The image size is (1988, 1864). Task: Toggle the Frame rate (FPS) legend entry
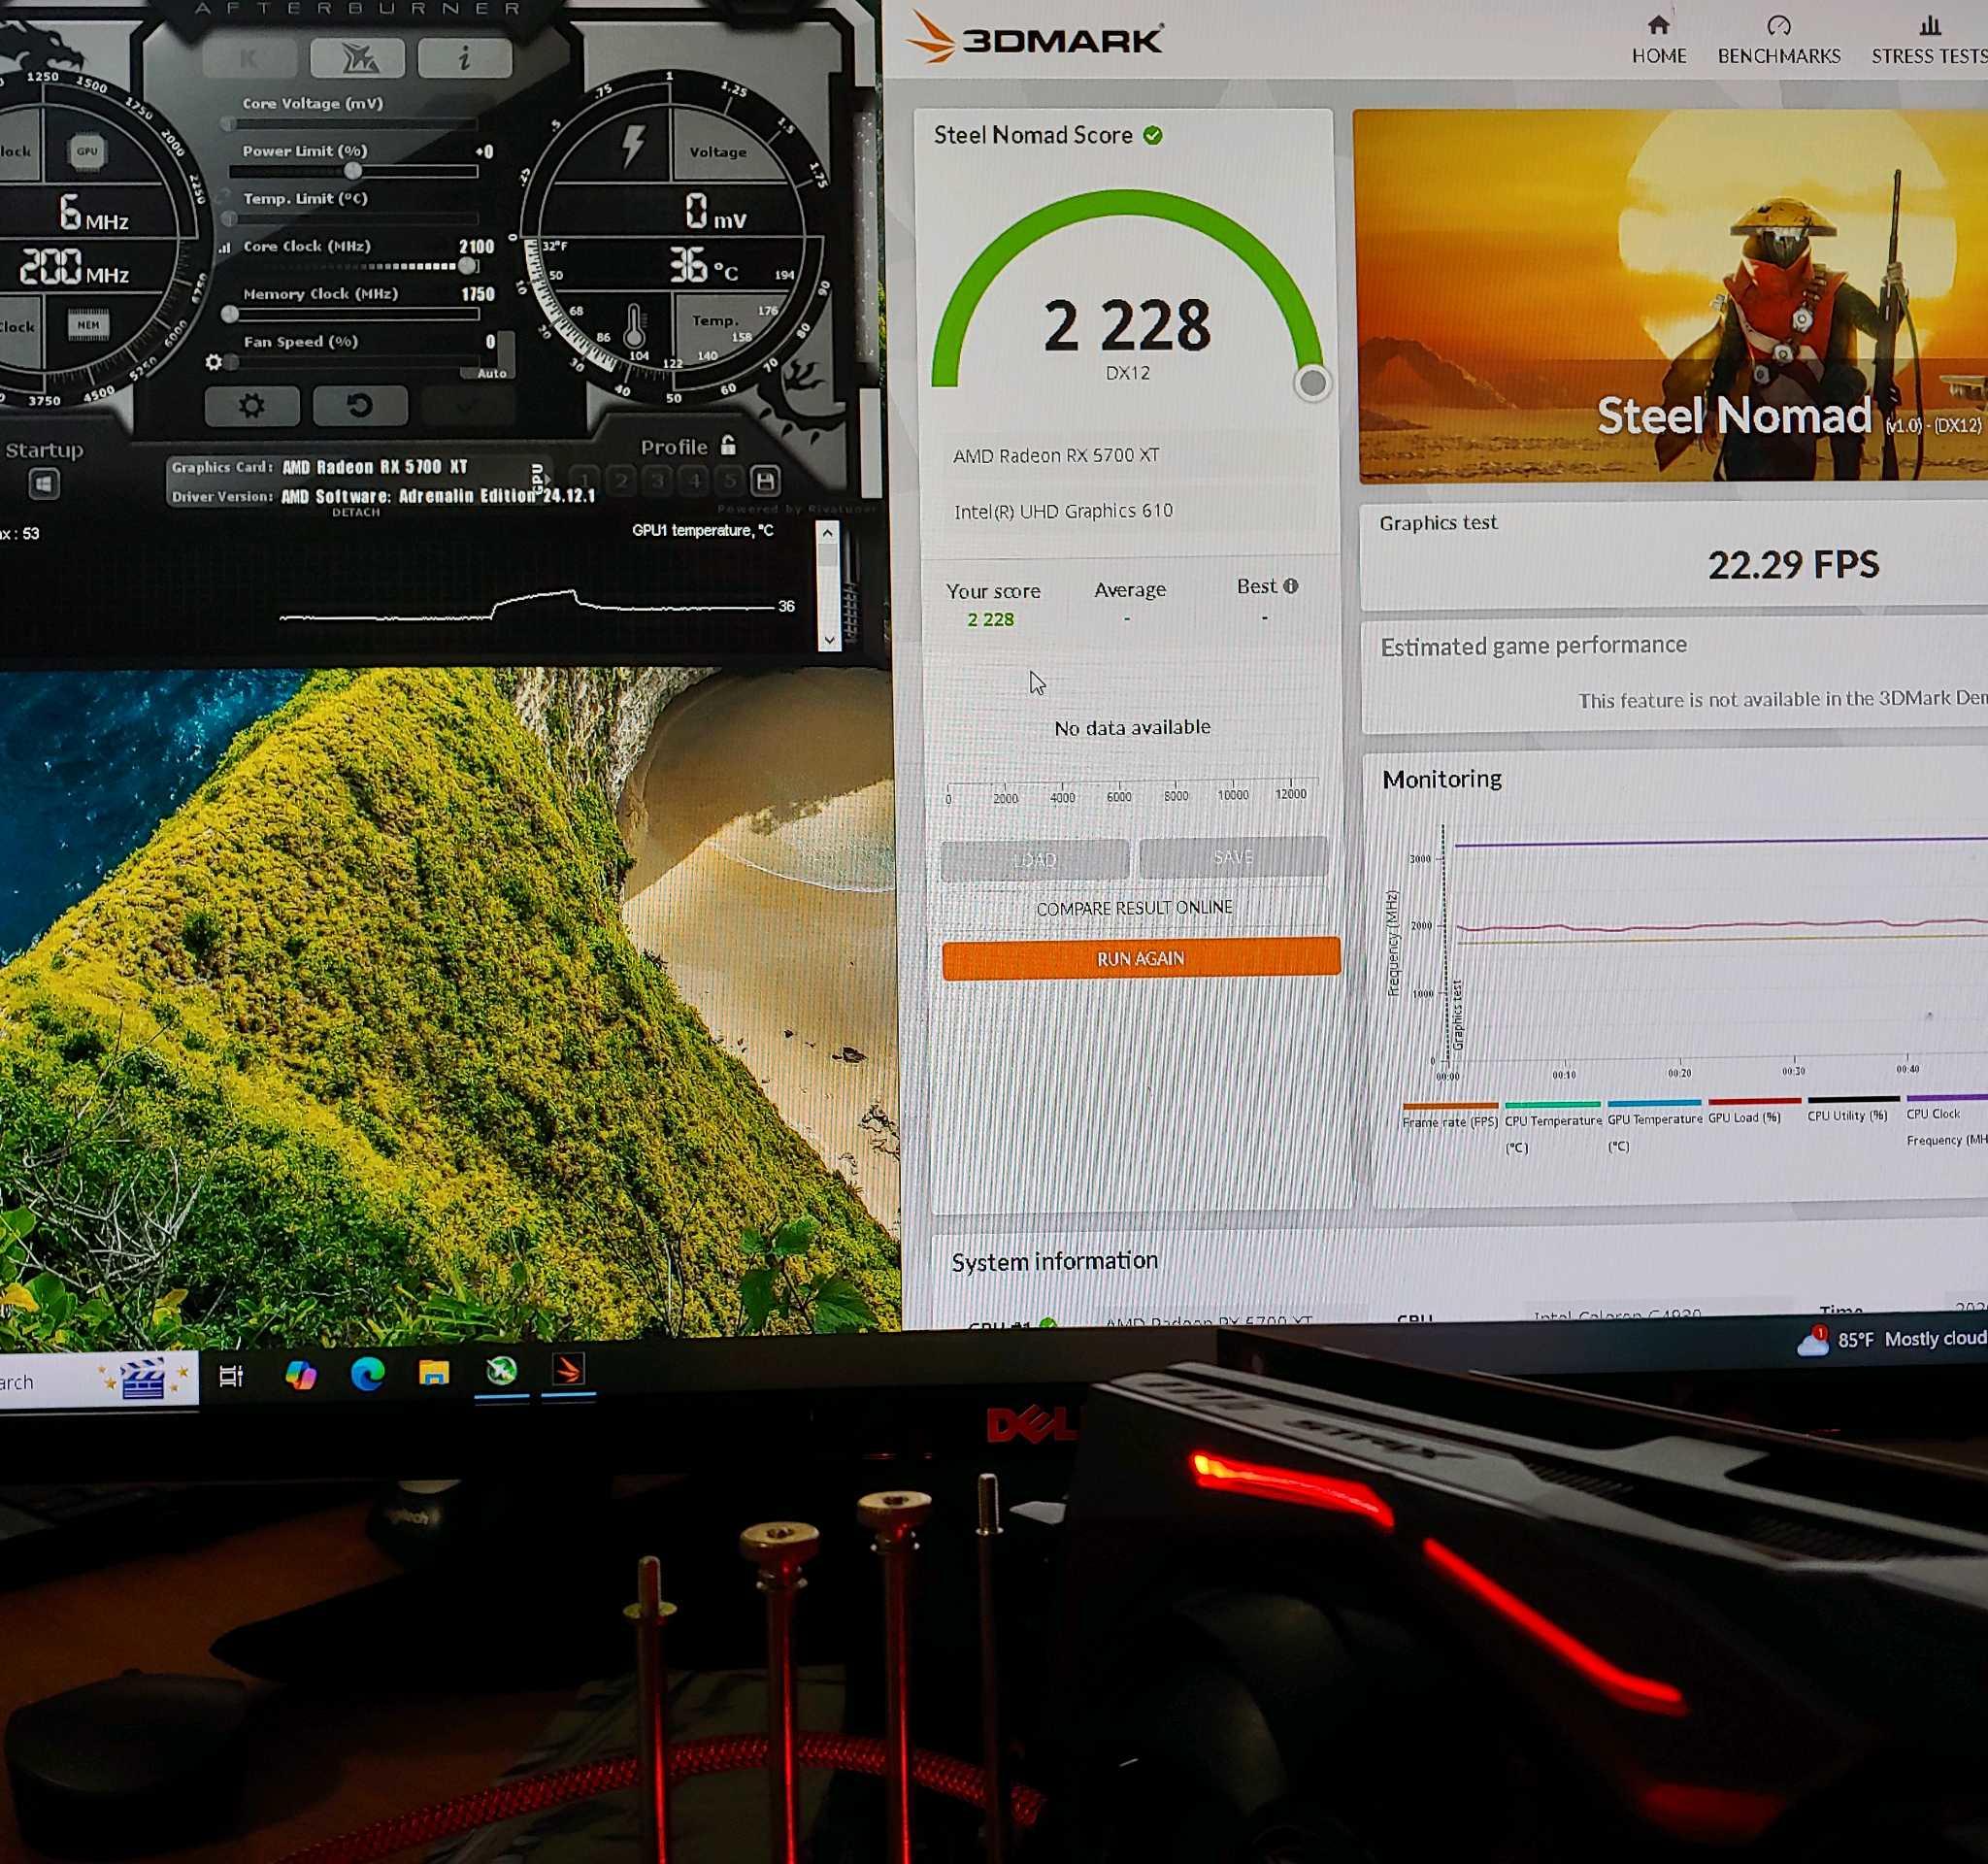pos(1449,1116)
